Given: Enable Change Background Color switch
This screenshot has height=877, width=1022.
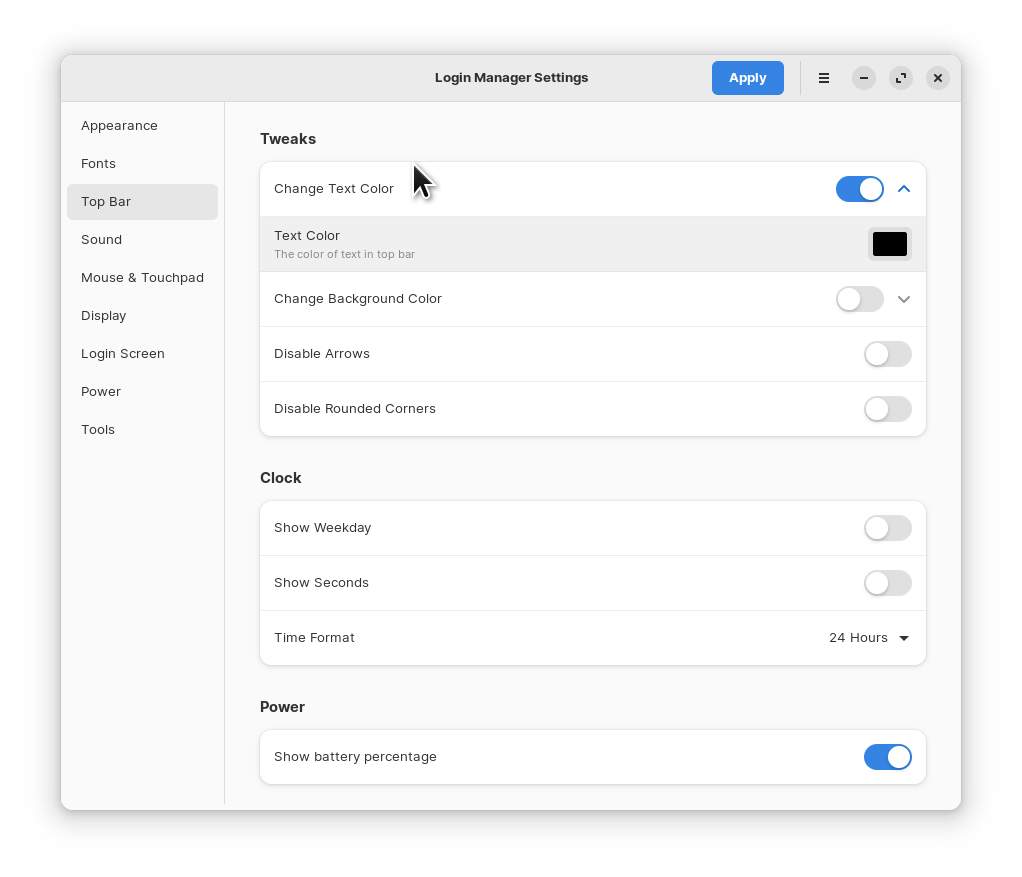Looking at the screenshot, I should tap(860, 299).
